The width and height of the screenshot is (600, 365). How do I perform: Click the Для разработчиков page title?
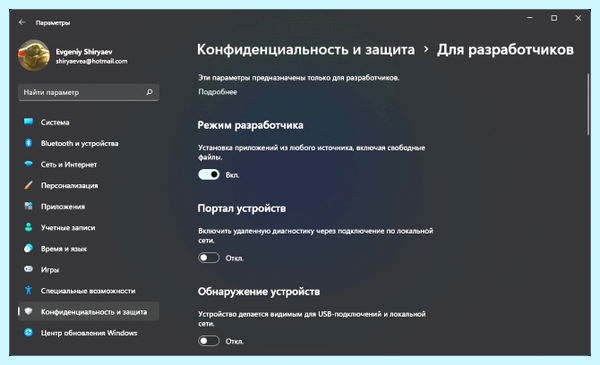[x=505, y=50]
